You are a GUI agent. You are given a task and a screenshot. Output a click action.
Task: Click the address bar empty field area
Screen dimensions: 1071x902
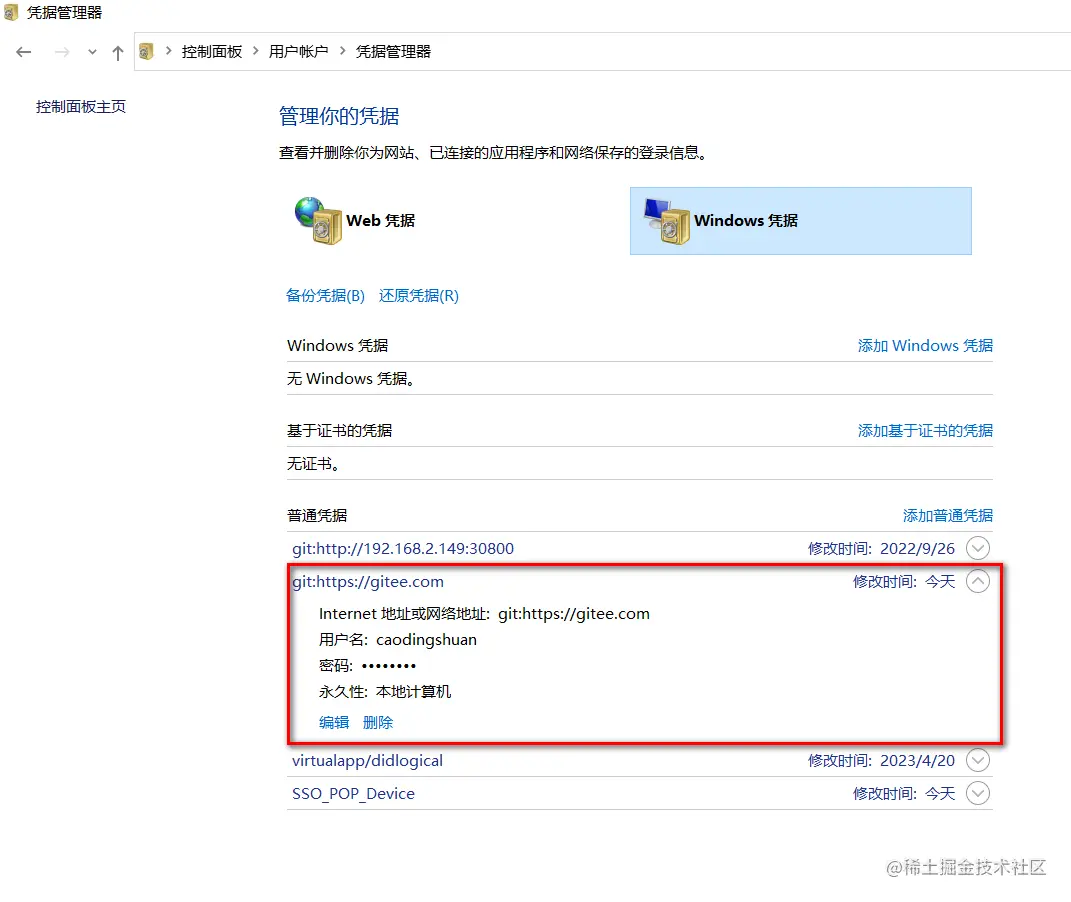tap(751, 51)
